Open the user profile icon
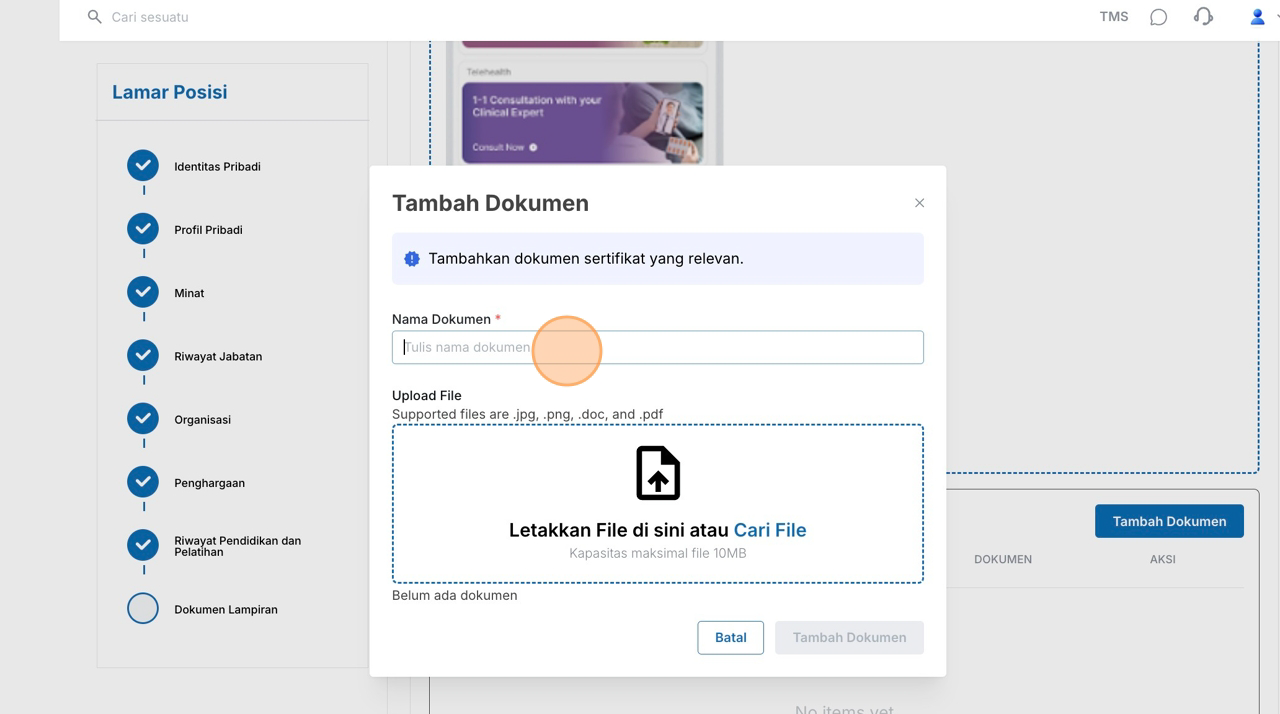Viewport: 1280px width, 714px height. 1257,17
